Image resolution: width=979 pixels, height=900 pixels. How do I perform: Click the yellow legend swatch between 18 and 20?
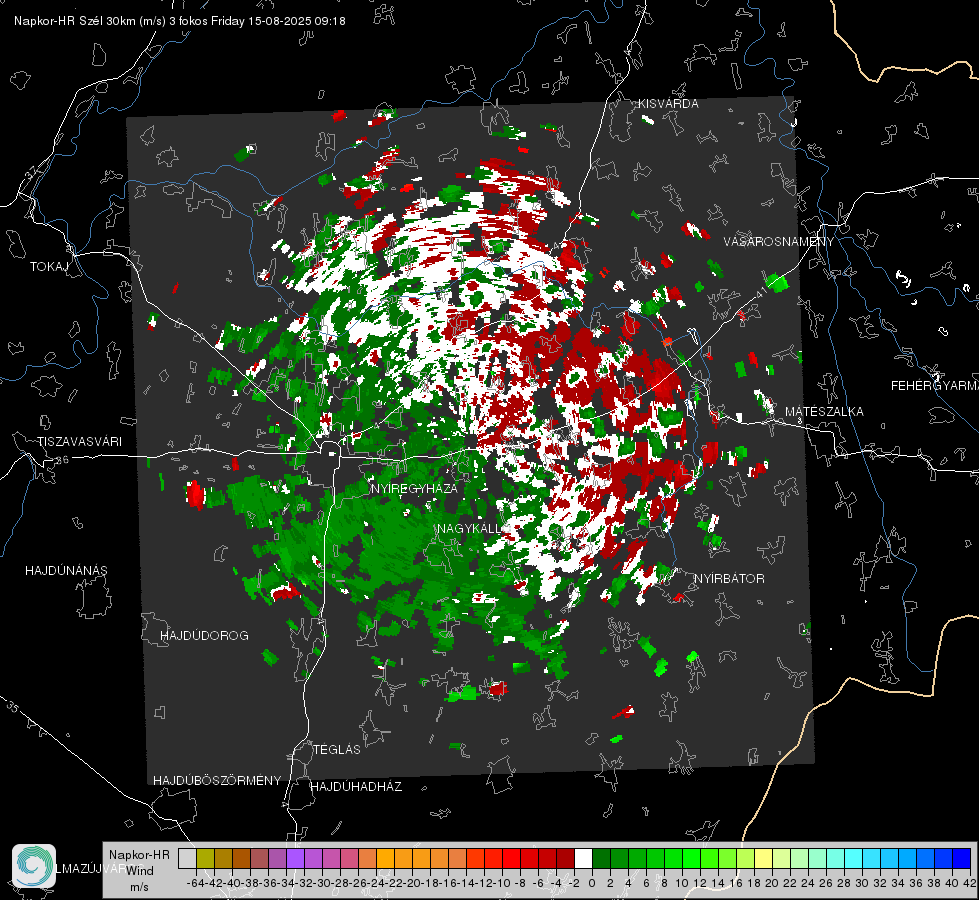pyautogui.click(x=763, y=858)
